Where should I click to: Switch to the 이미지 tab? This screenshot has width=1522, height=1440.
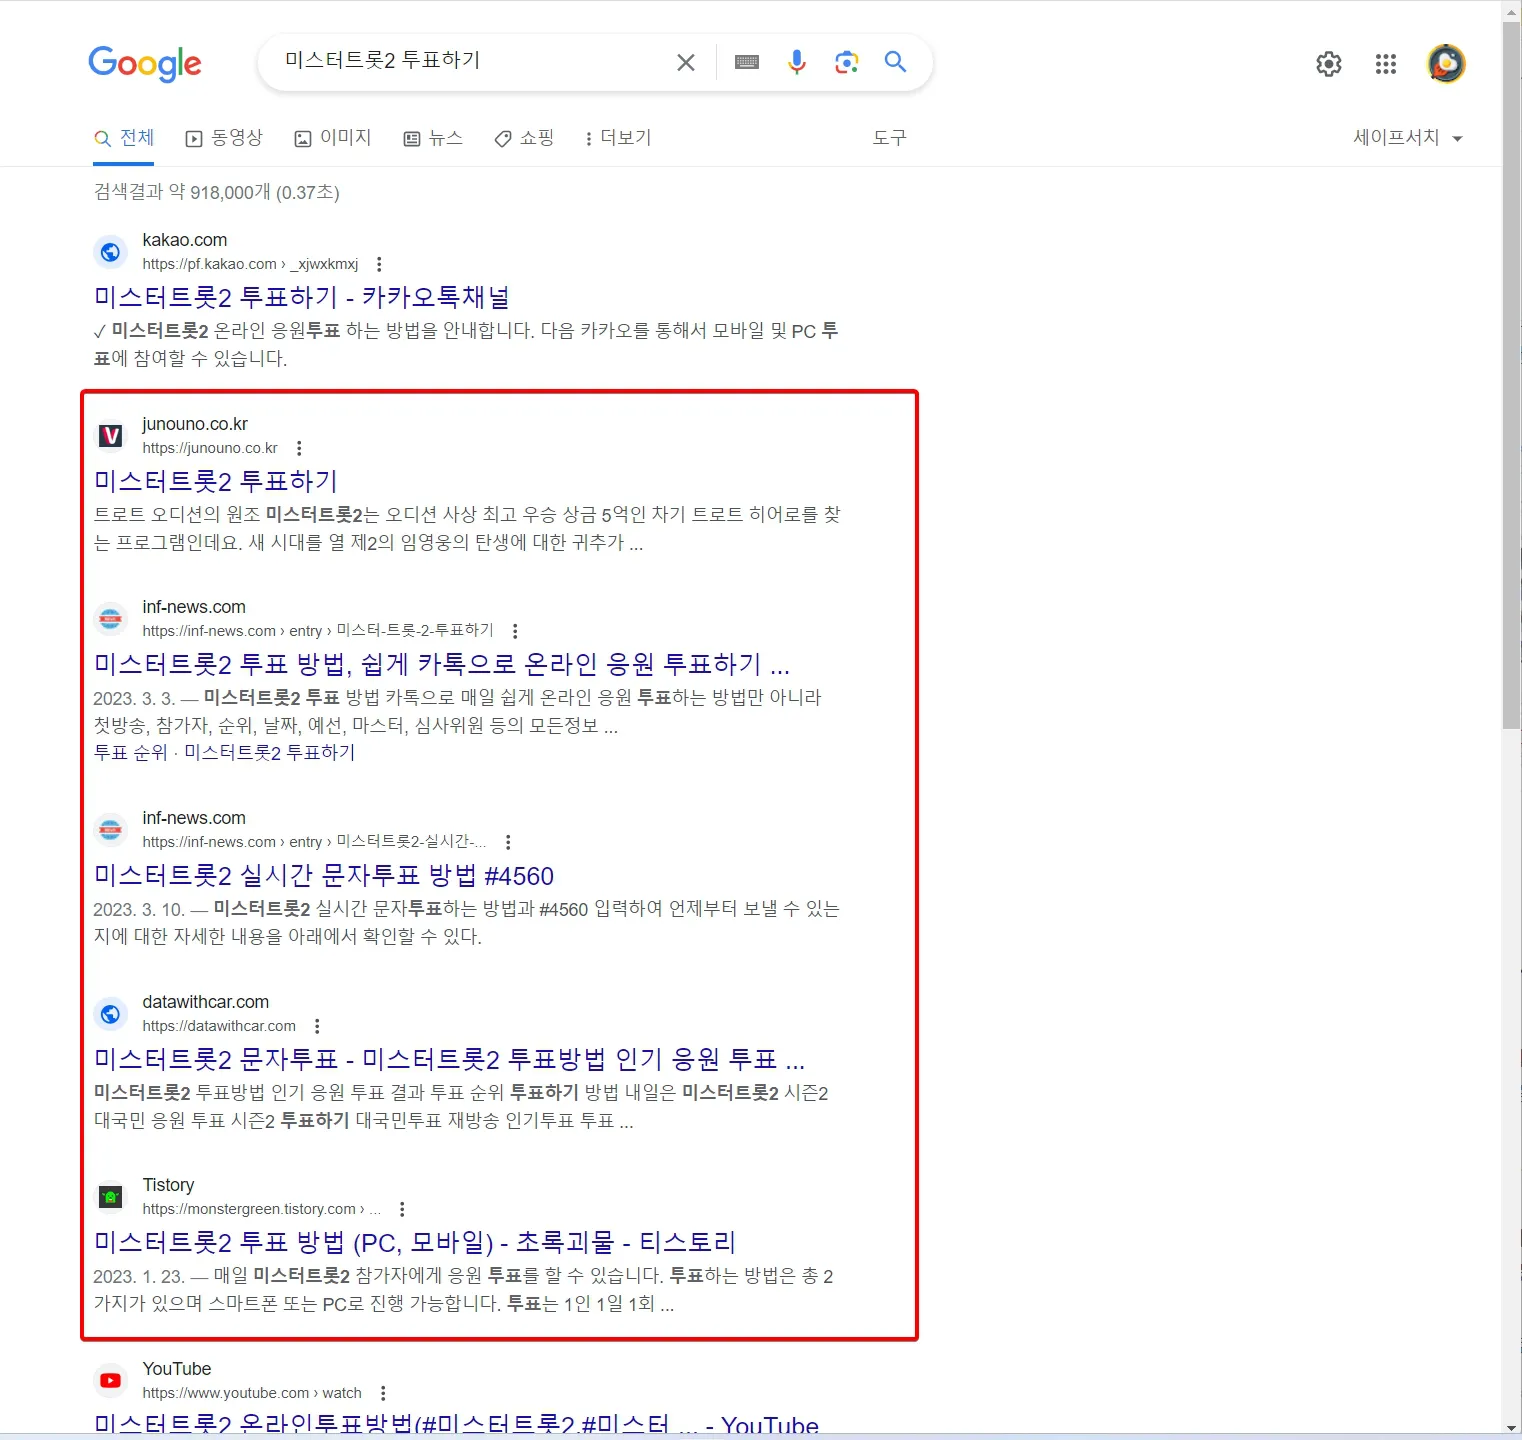coord(333,138)
